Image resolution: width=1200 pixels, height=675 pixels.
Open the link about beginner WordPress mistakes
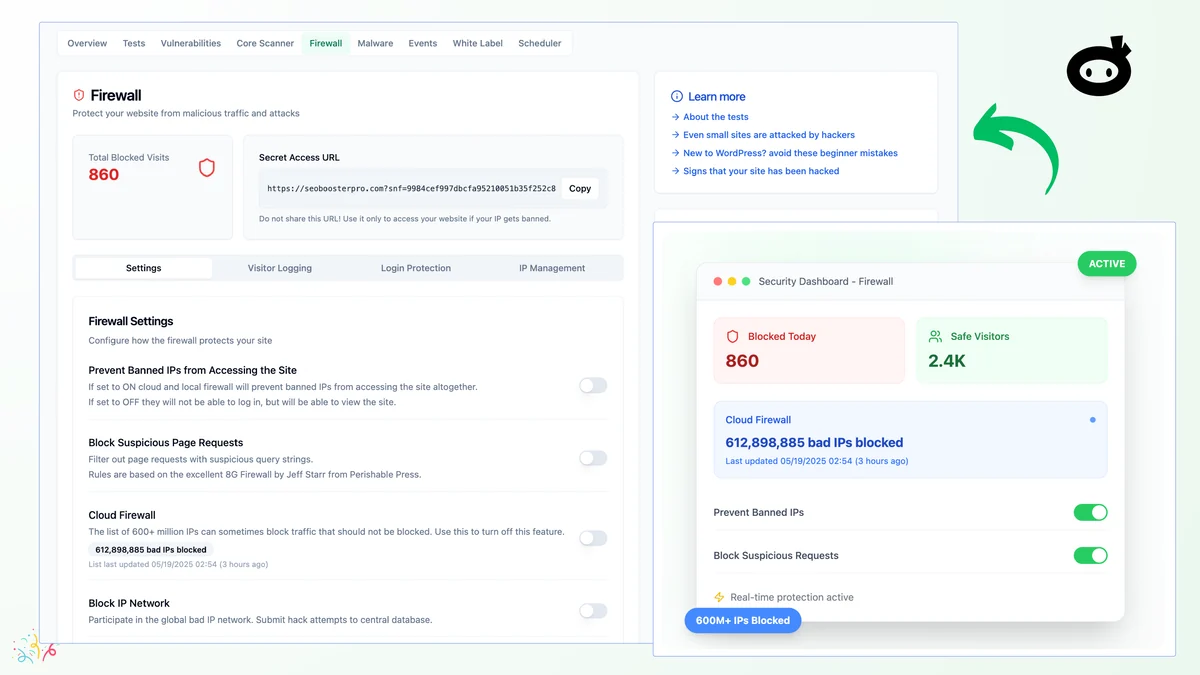click(x=790, y=152)
